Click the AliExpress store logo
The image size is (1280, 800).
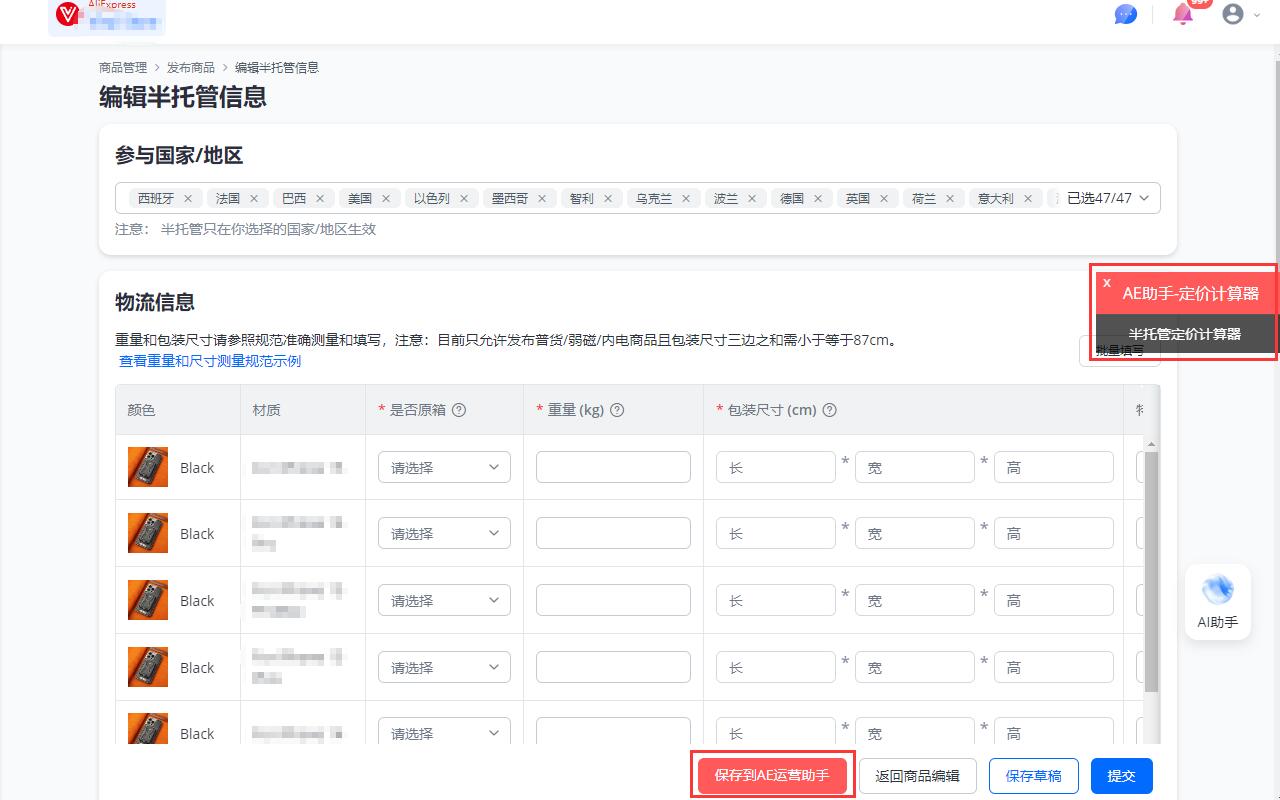67,15
